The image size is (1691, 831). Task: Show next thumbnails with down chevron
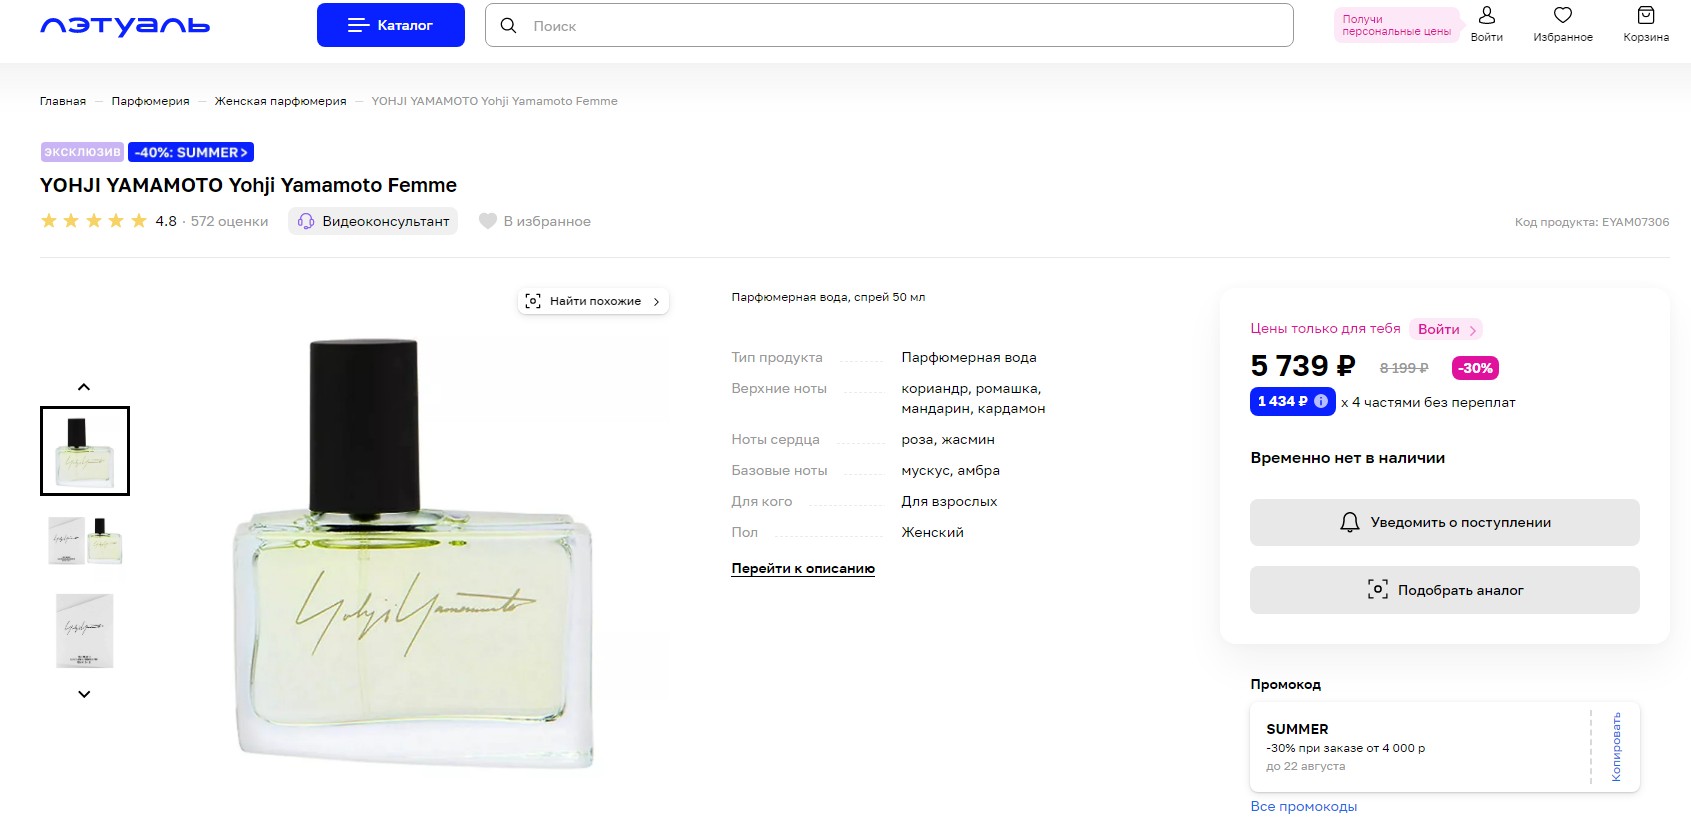coord(84,694)
